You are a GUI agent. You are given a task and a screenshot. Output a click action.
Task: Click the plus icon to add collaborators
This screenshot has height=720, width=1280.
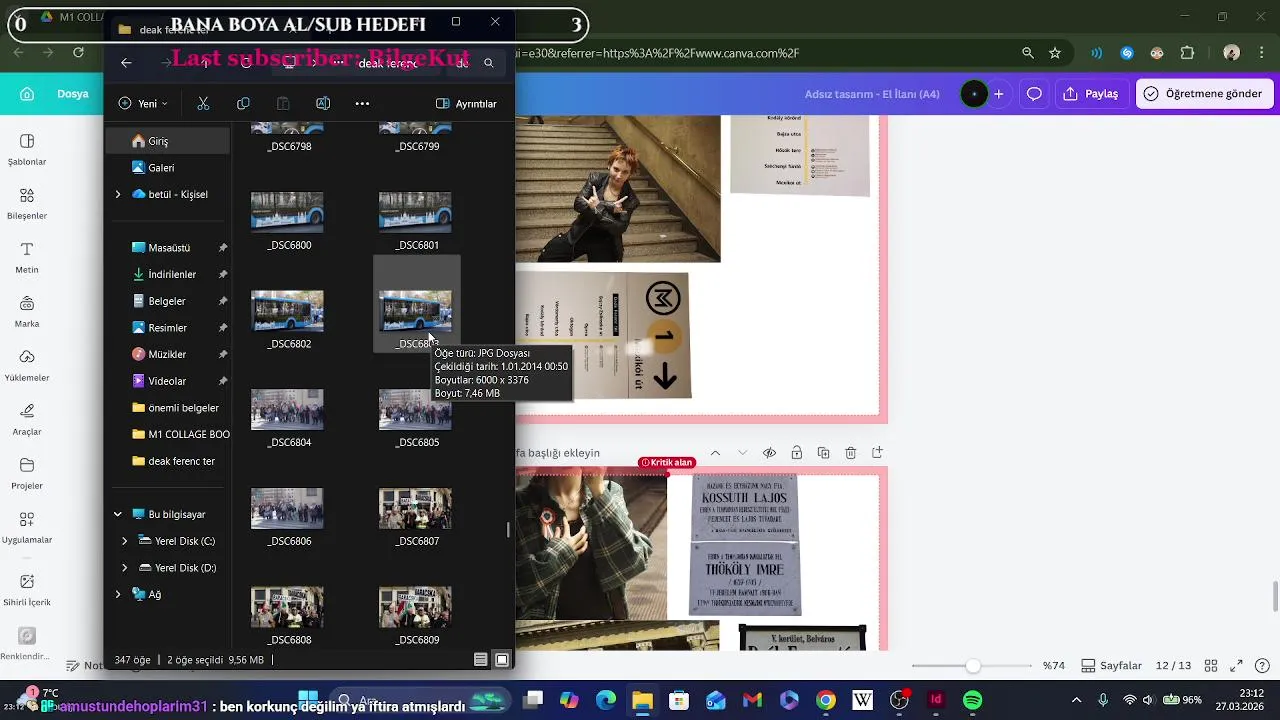coord(998,94)
